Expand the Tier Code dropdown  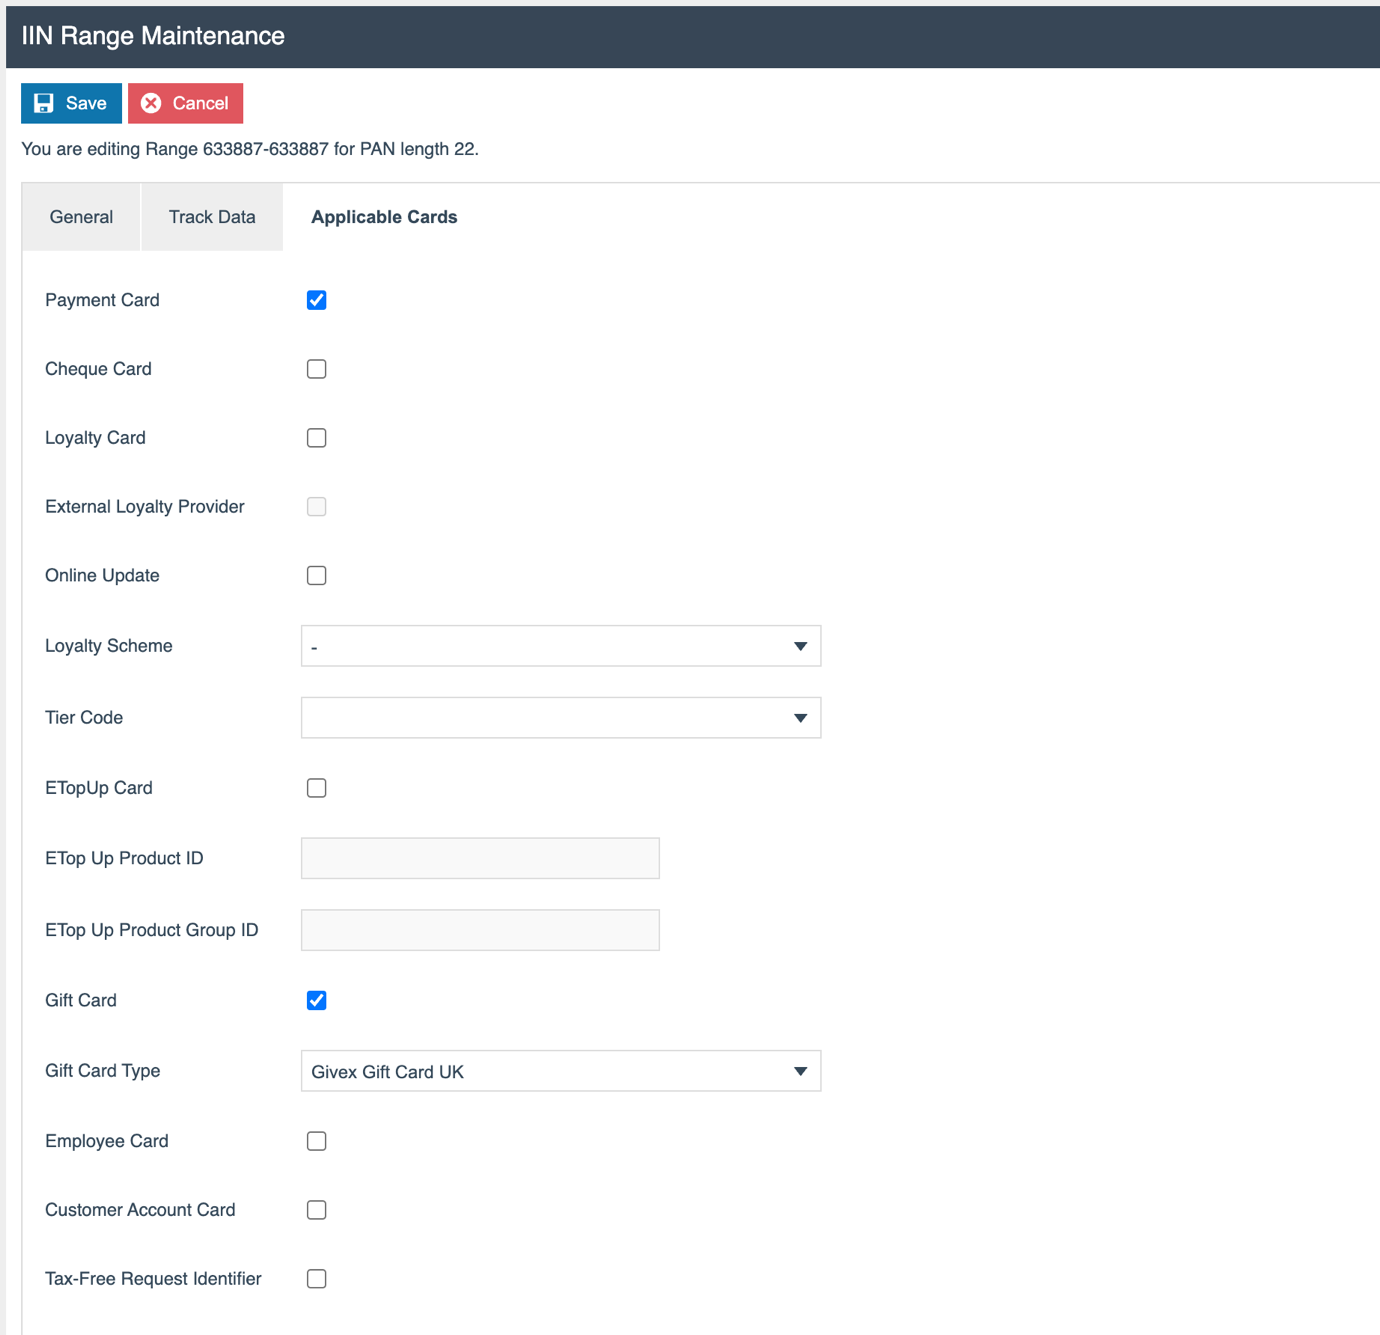click(799, 717)
